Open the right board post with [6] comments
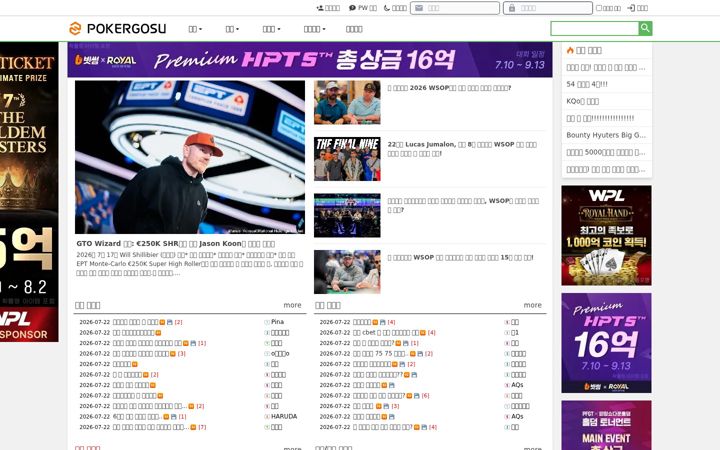Image resolution: width=720 pixels, height=450 pixels. point(379,396)
